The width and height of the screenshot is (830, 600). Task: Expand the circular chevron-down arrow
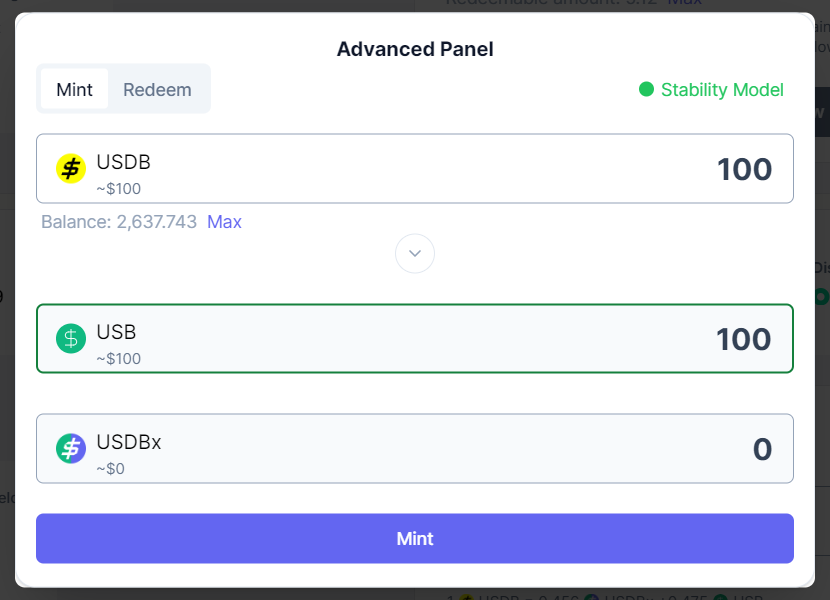(415, 254)
